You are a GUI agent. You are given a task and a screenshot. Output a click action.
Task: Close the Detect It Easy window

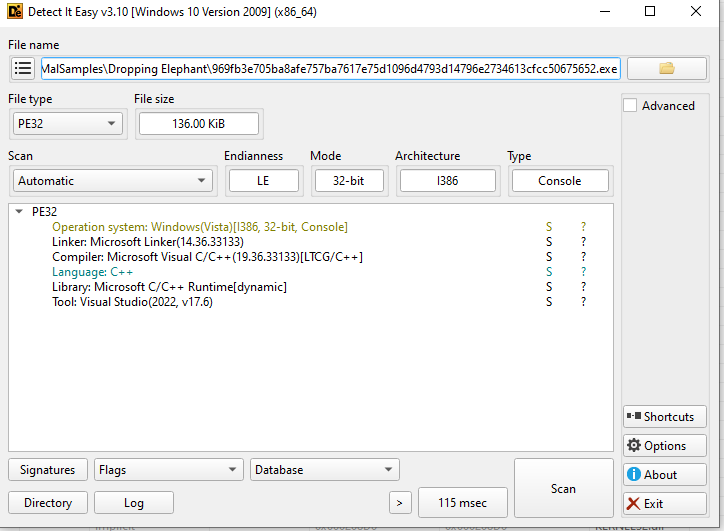696,12
